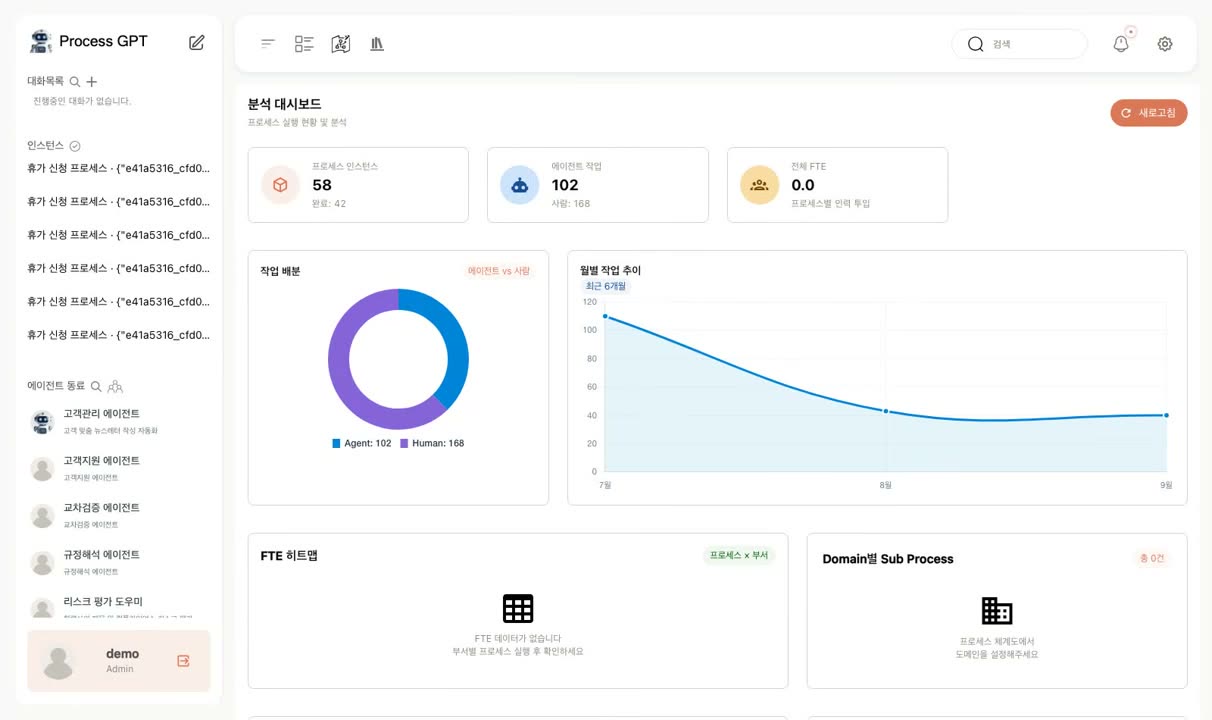Click the grid icon in FTE 히트맵

coord(518,608)
